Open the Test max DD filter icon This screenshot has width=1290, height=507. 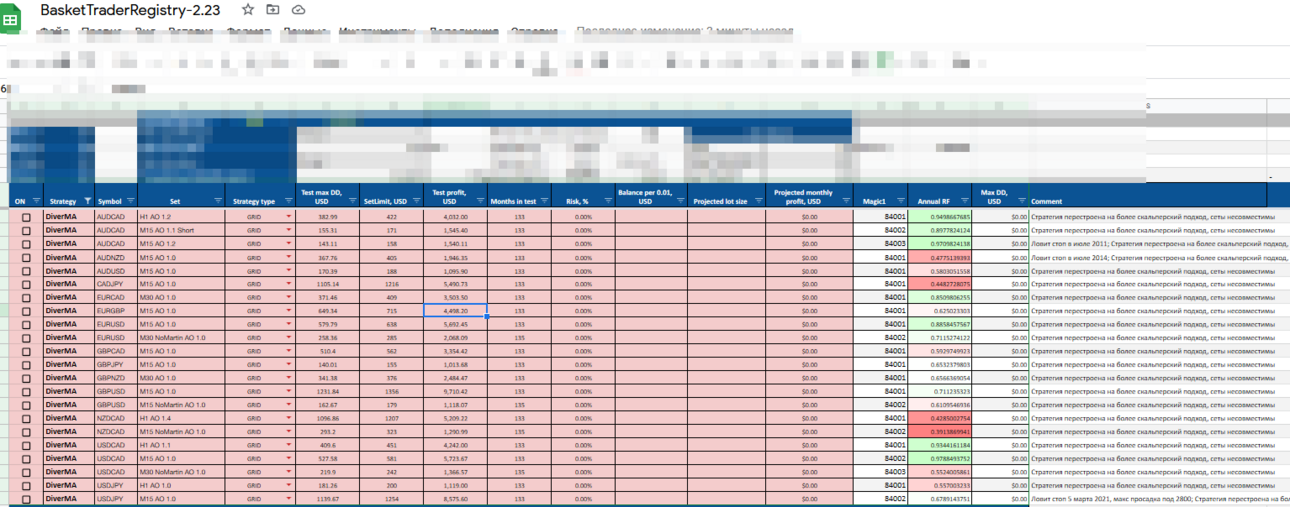351,201
